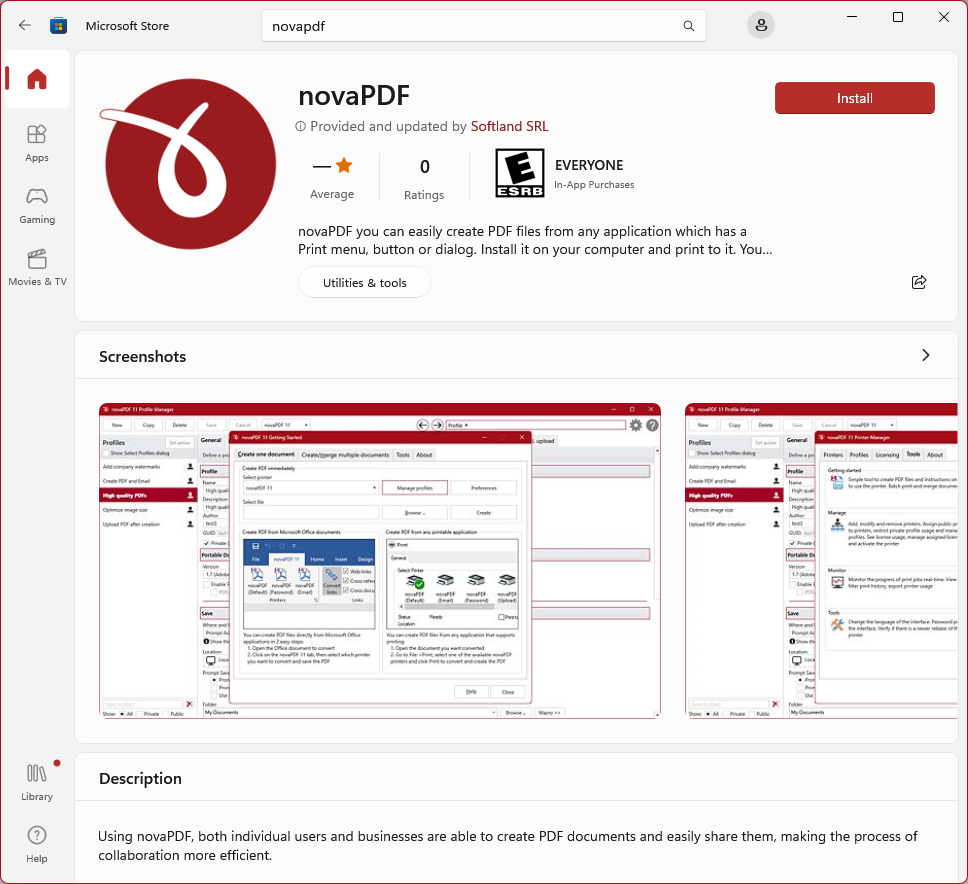This screenshot has width=968, height=884.
Task: Click the 'EVERYONE' rating text
Action: coord(589,165)
